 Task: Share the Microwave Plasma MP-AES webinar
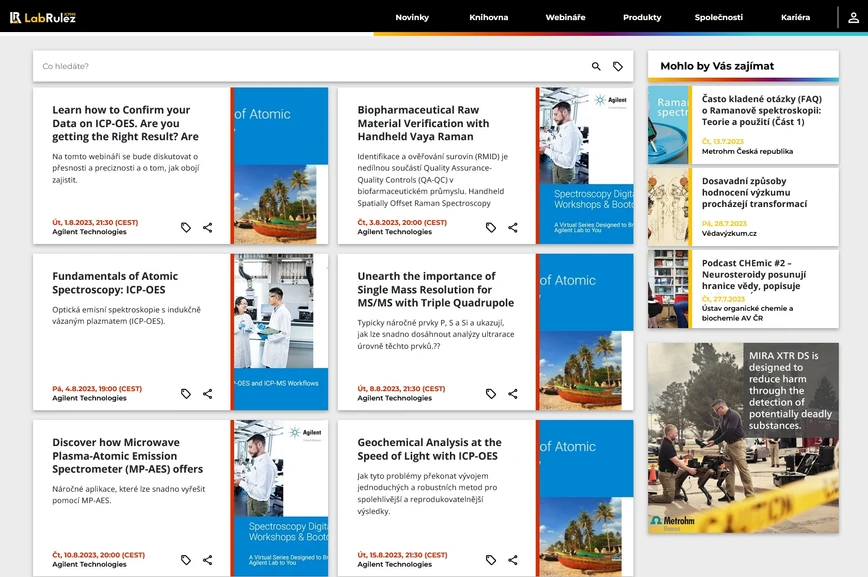[x=208, y=560]
